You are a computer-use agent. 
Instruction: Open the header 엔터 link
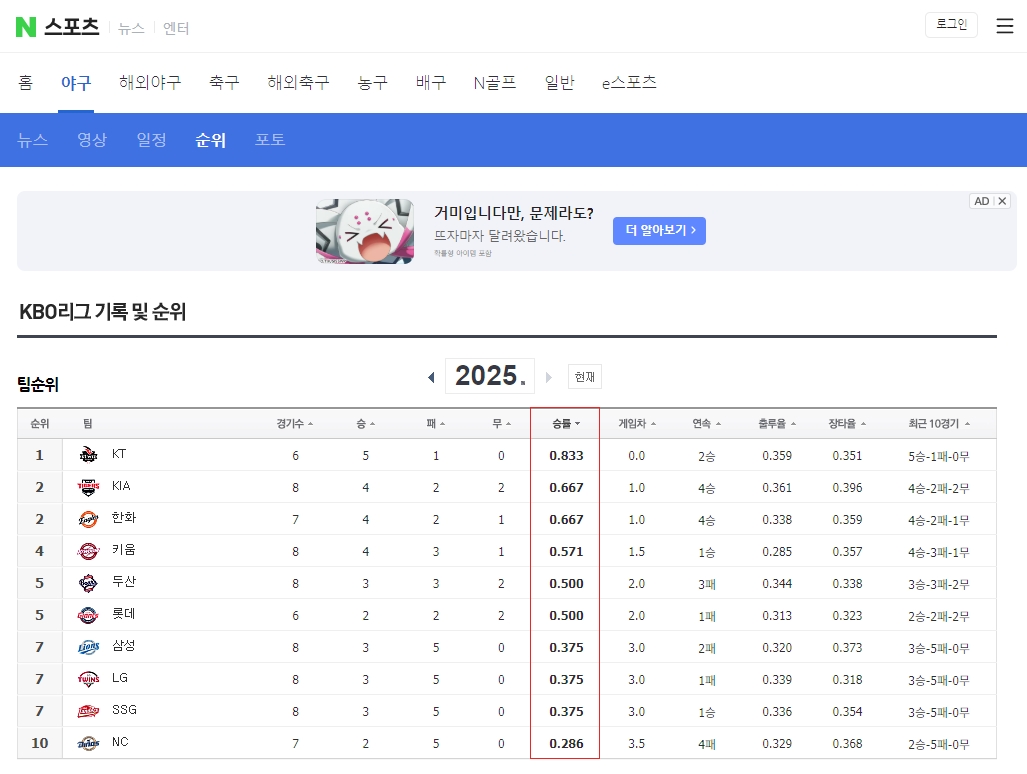click(176, 28)
